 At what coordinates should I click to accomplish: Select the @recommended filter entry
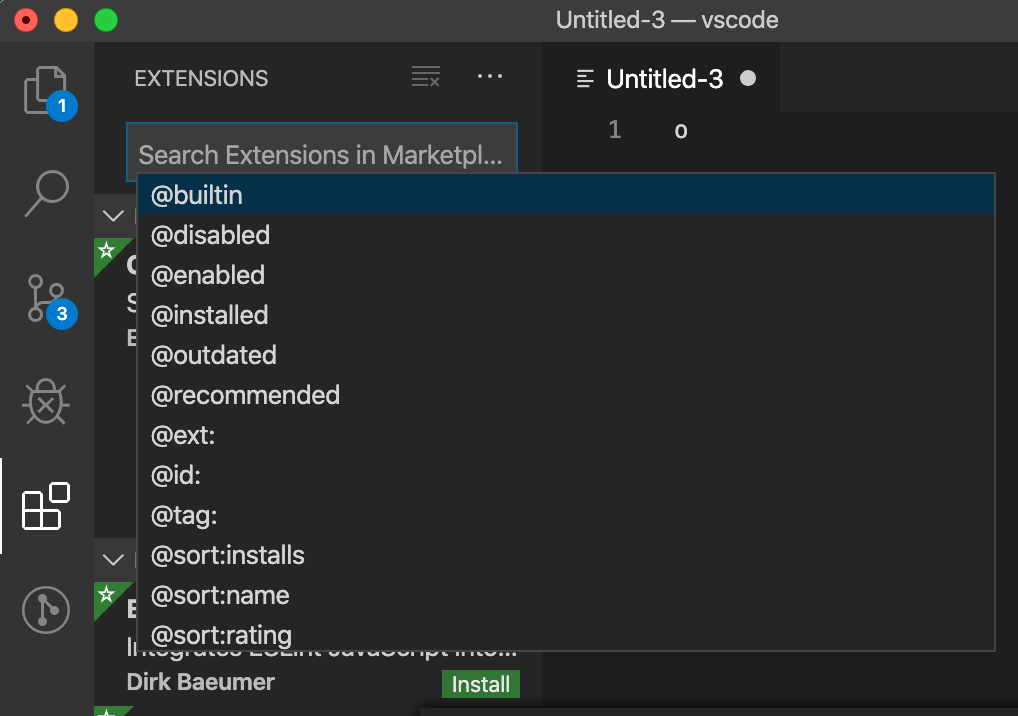click(x=245, y=395)
